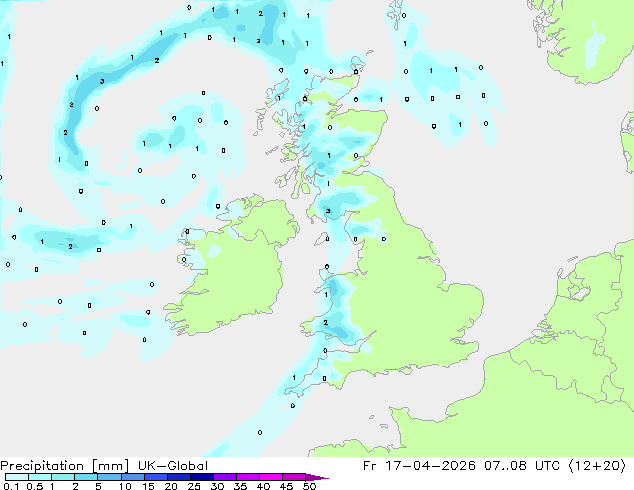Click the '2' value over south Wales

[x=326, y=322]
